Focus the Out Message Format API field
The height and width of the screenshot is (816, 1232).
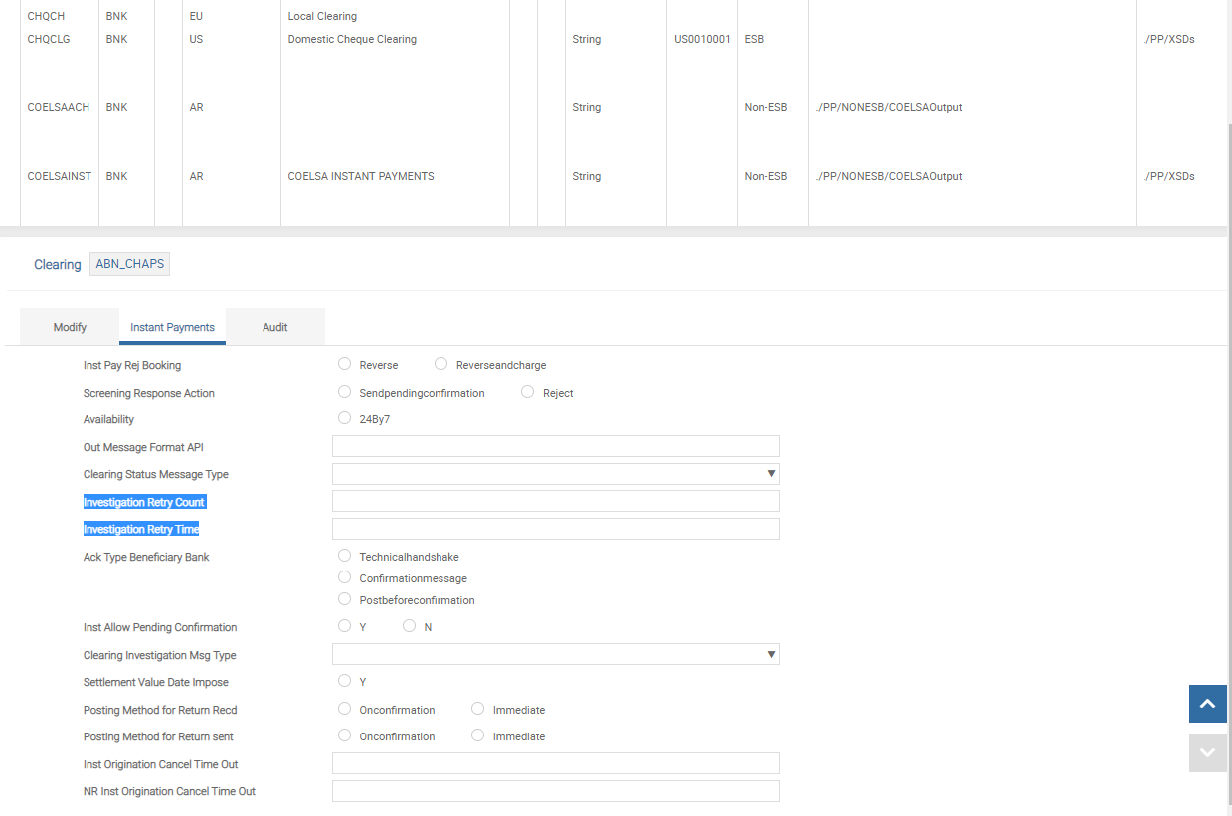tap(555, 447)
